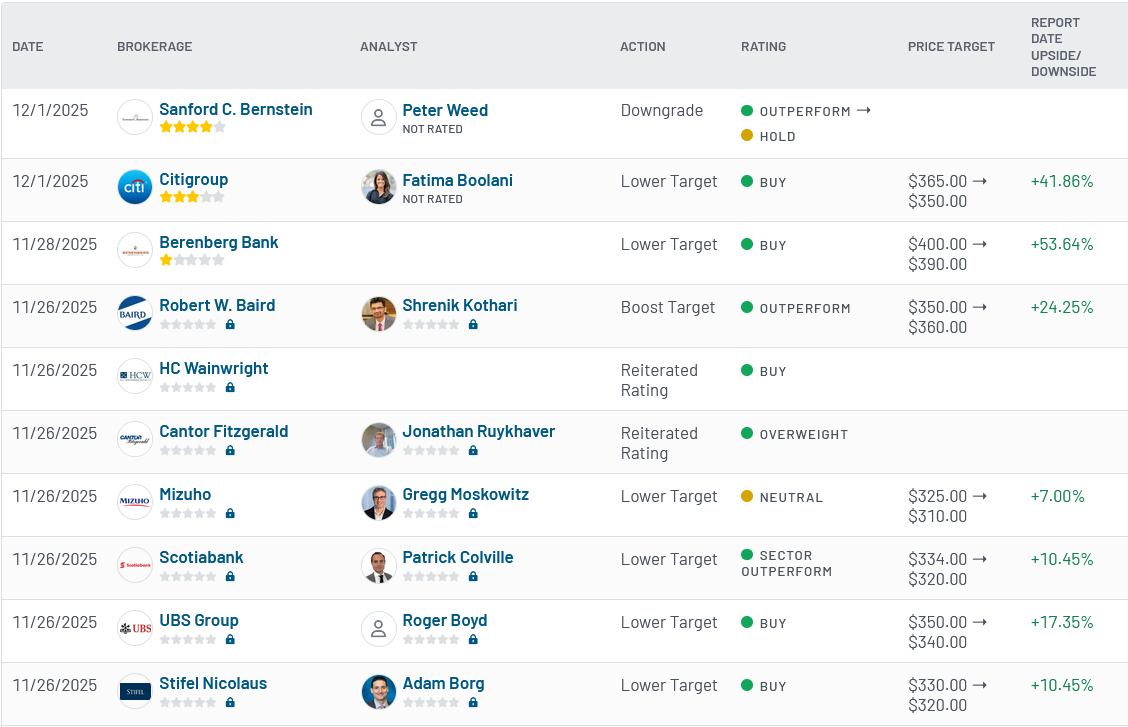Screen dimensions: 1128x727
Task: Open analyst Fatima Boolani's profile link
Action: [x=458, y=180]
